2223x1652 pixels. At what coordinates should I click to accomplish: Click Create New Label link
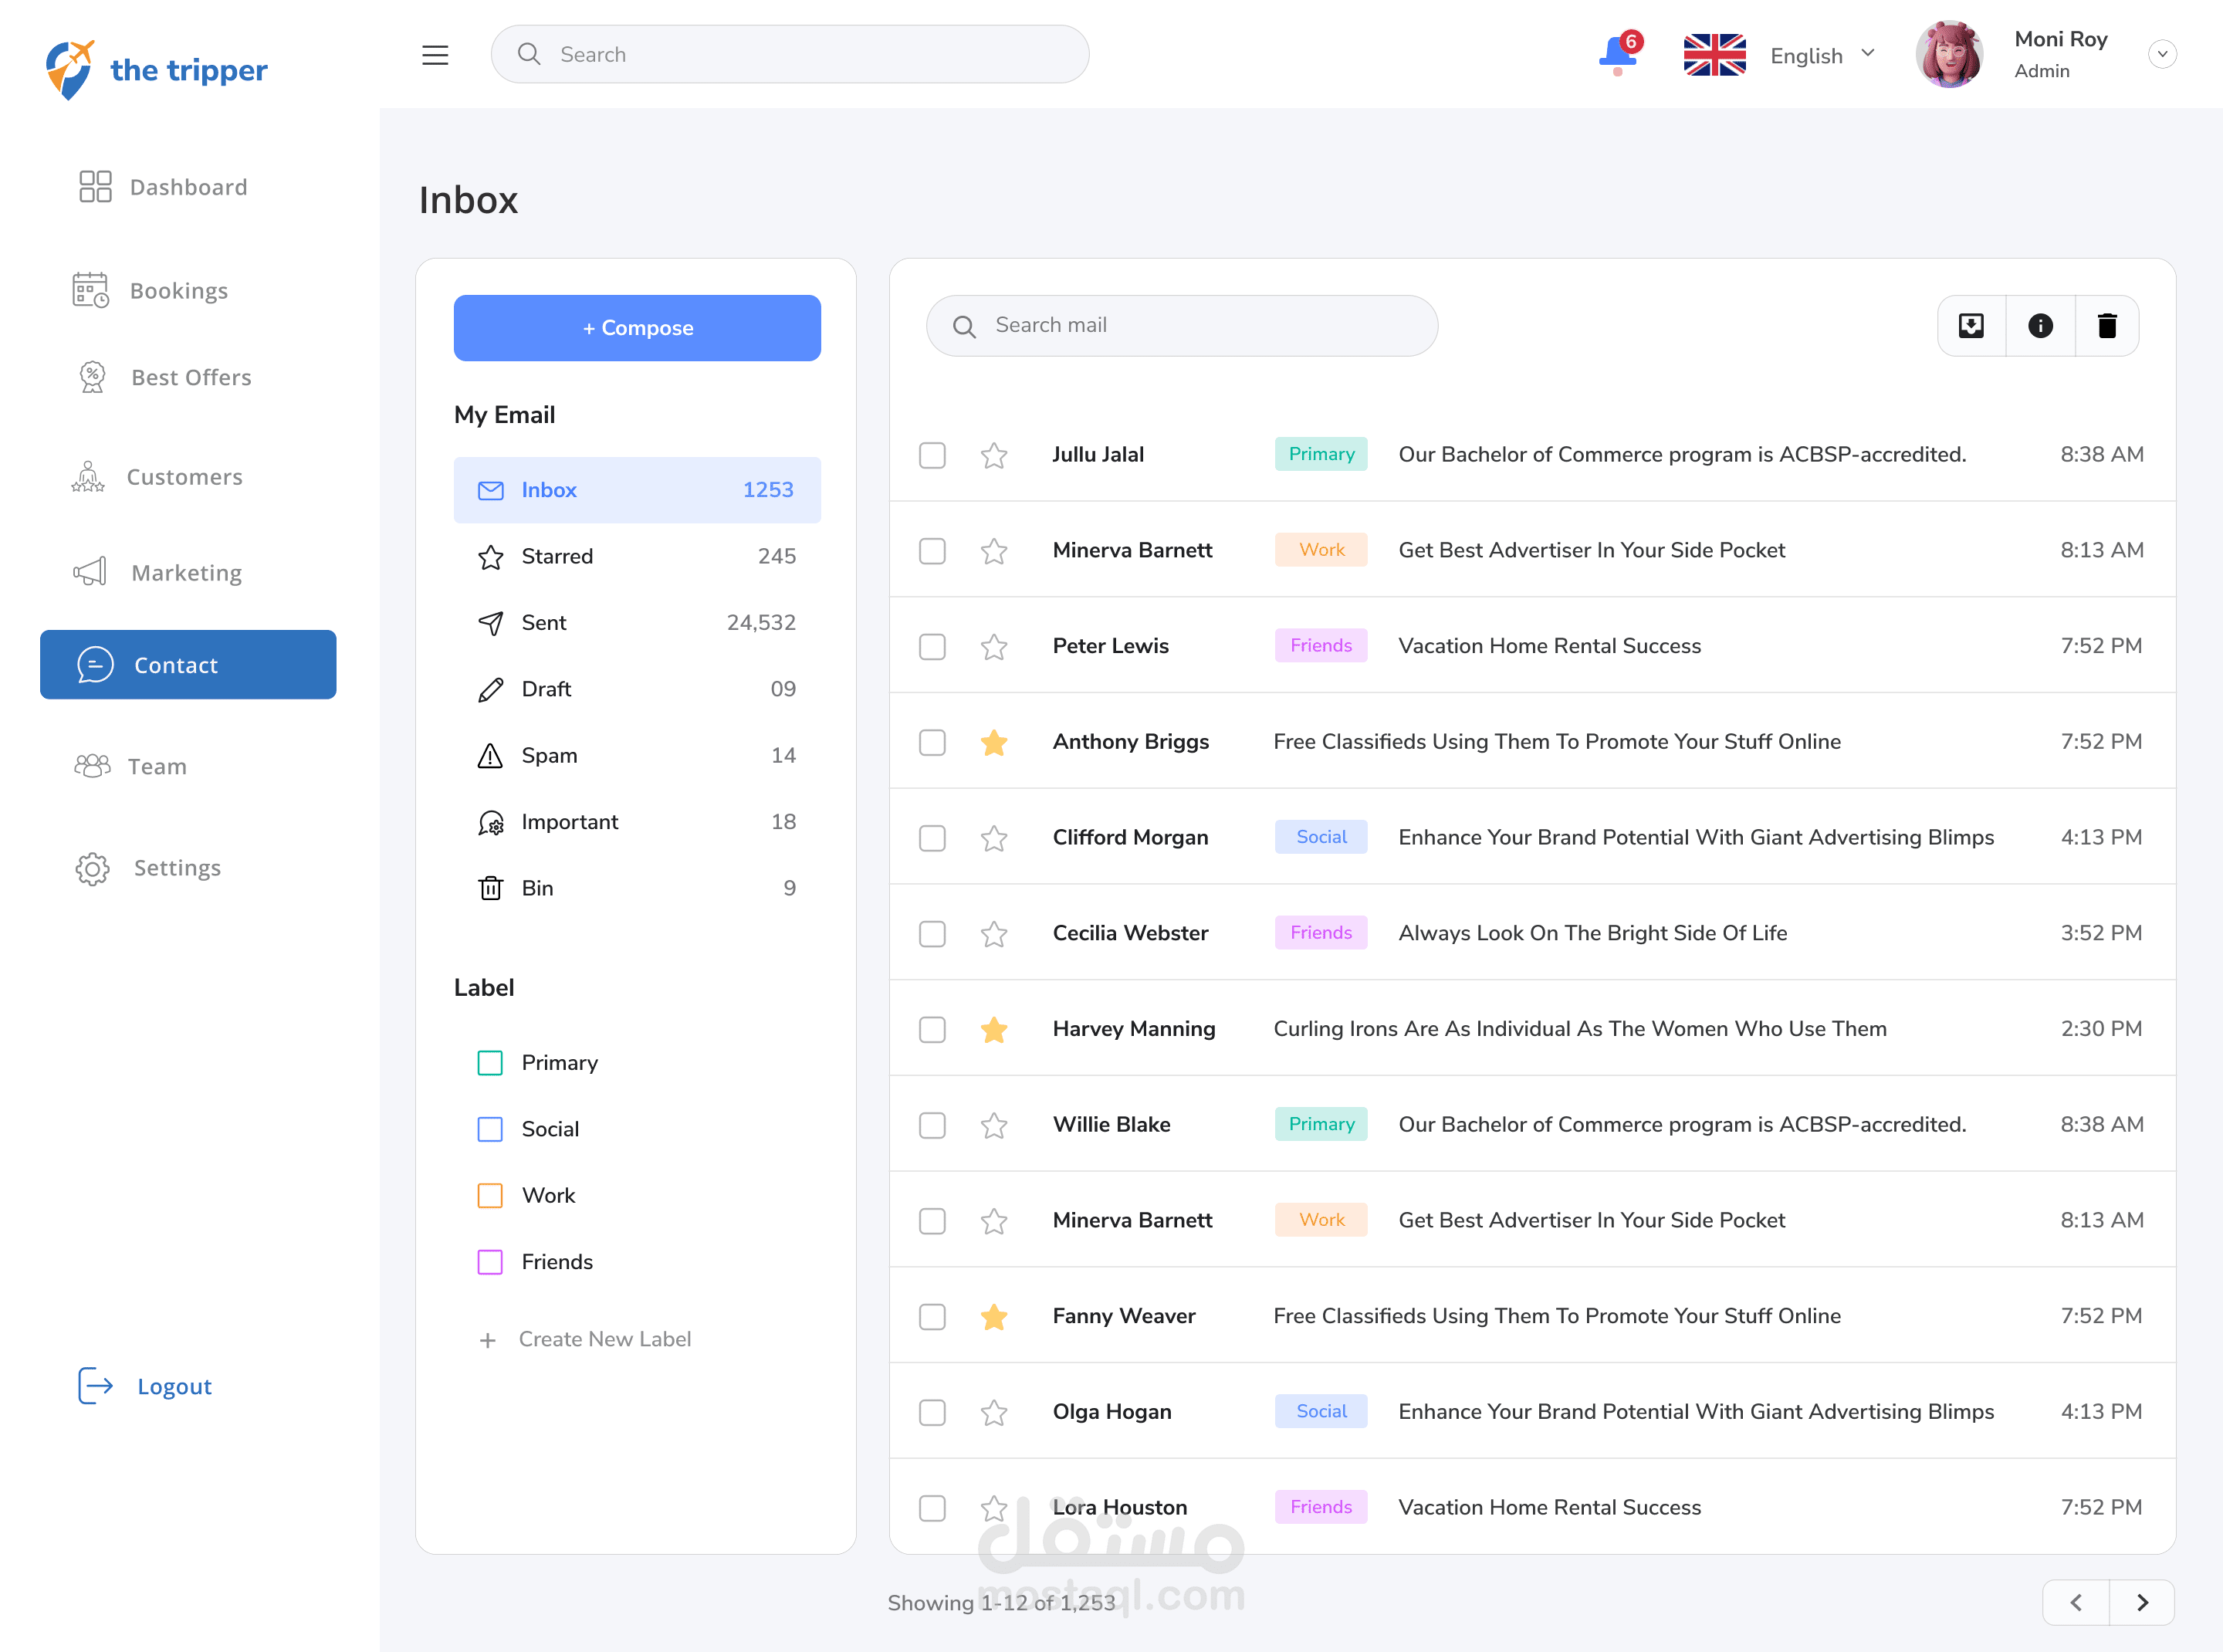coord(604,1339)
